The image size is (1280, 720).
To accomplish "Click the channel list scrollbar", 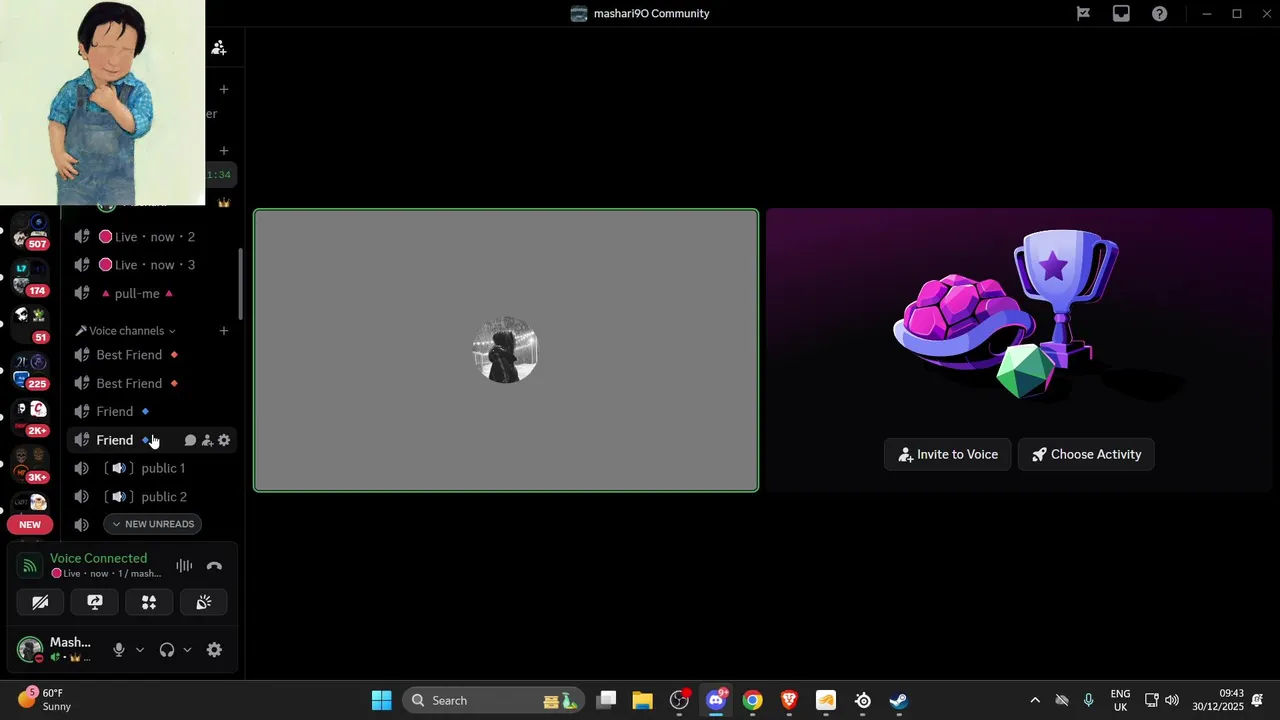I will coord(240,282).
